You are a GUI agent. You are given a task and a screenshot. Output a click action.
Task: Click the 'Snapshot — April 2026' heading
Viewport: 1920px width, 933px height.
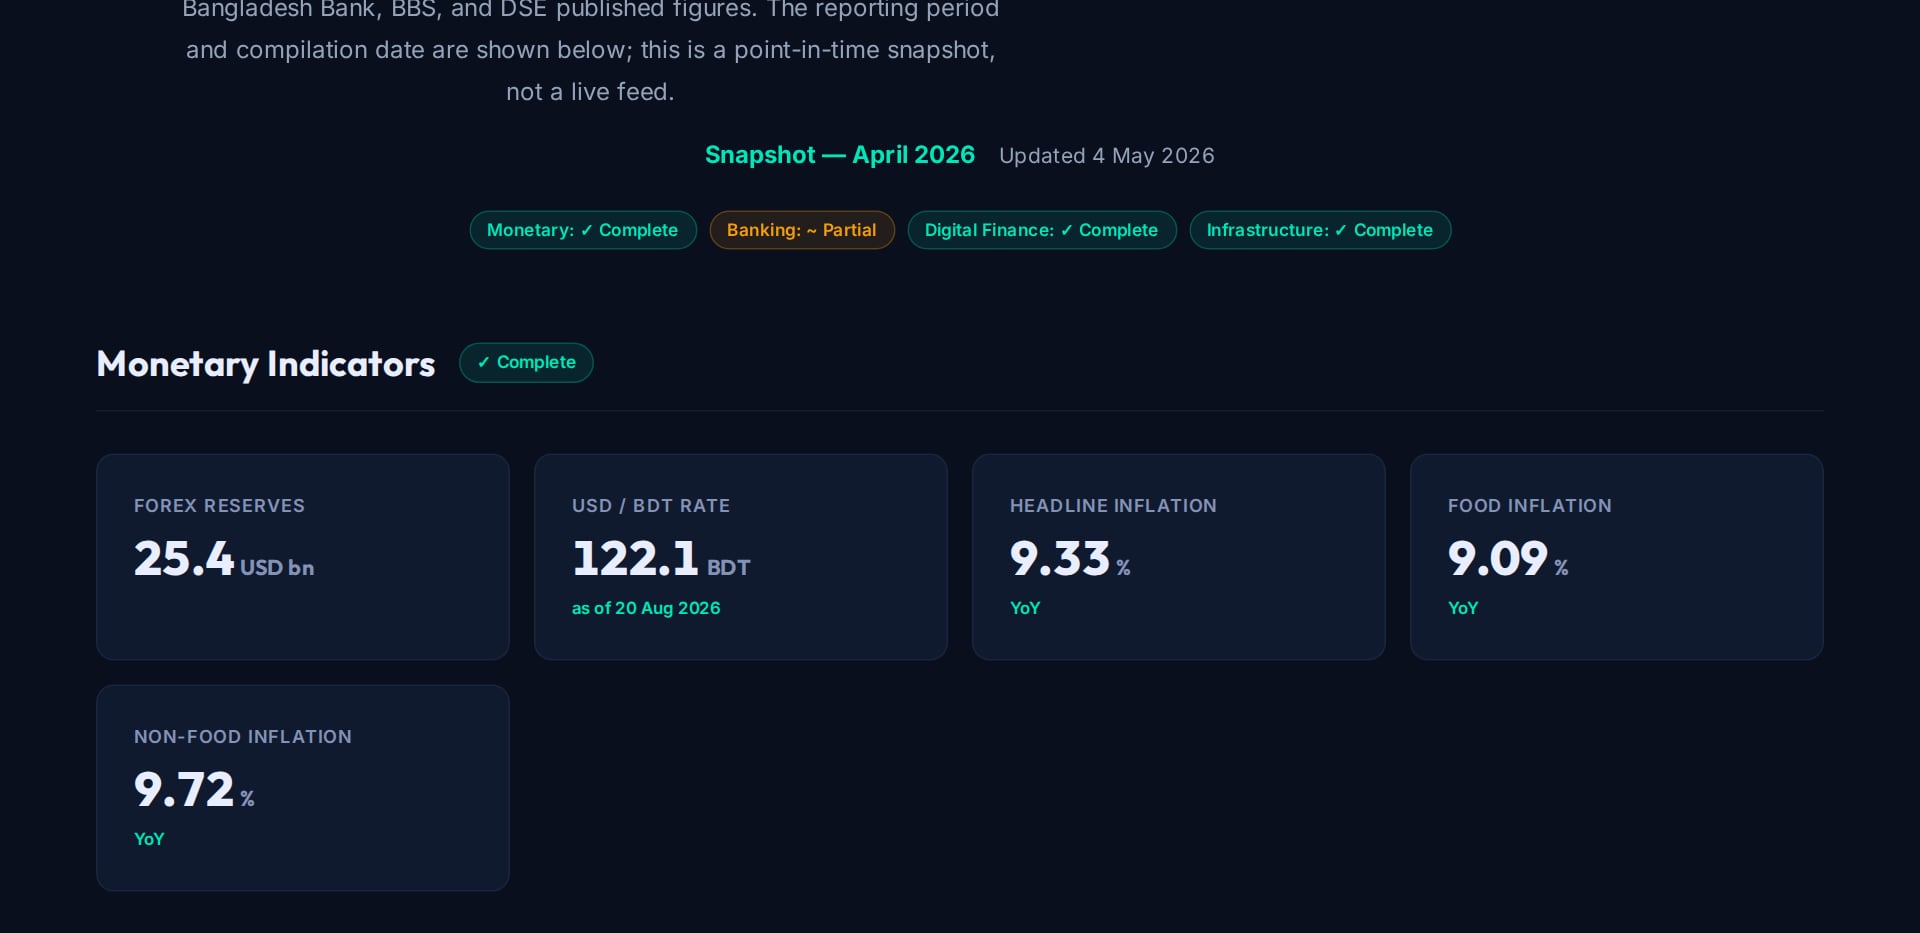(x=840, y=155)
